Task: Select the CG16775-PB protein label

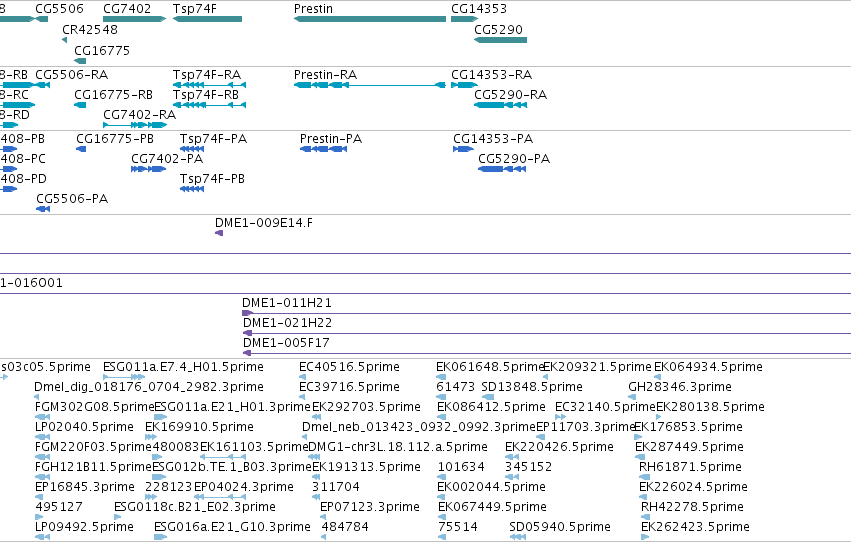Action: coord(115,138)
